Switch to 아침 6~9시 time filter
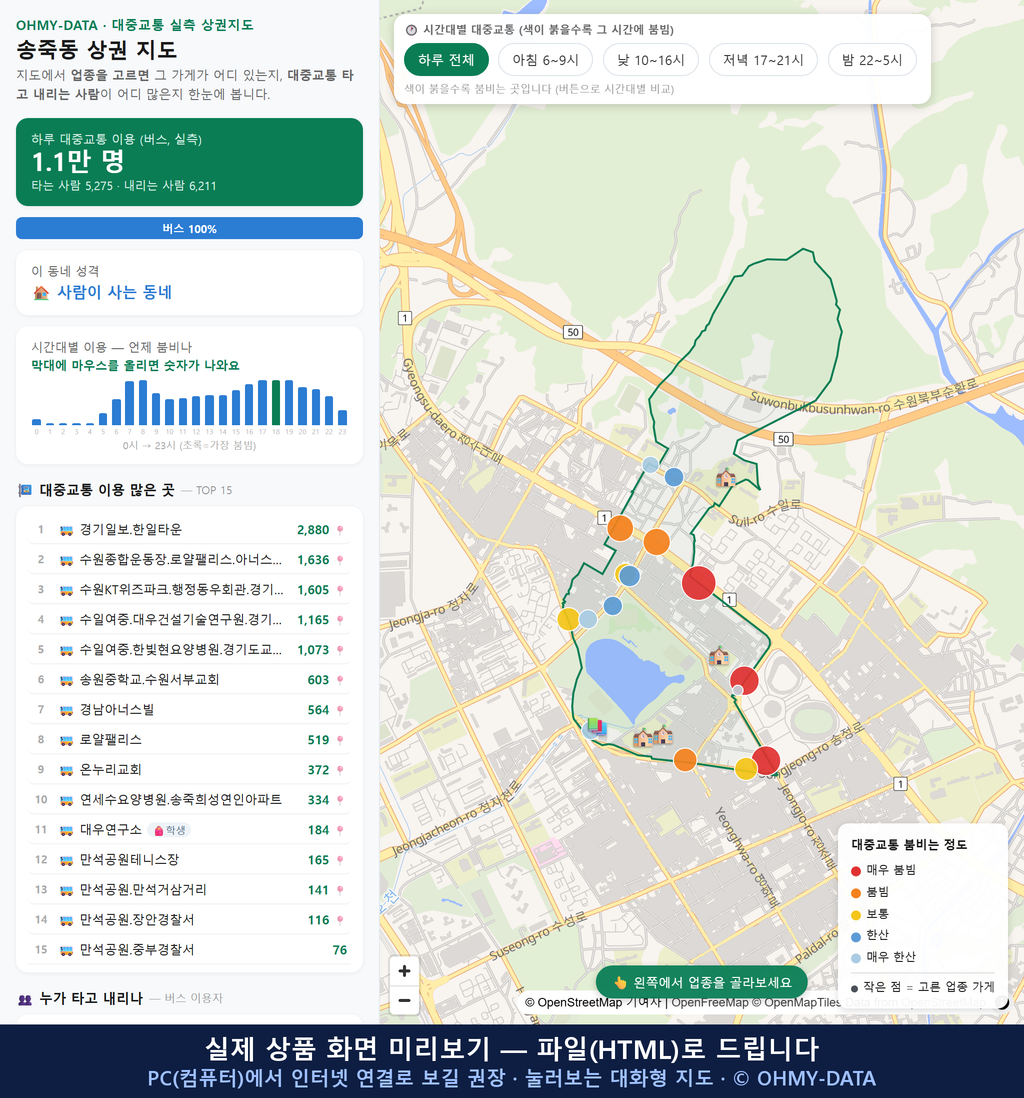This screenshot has height=1098, width=1024. (x=545, y=60)
